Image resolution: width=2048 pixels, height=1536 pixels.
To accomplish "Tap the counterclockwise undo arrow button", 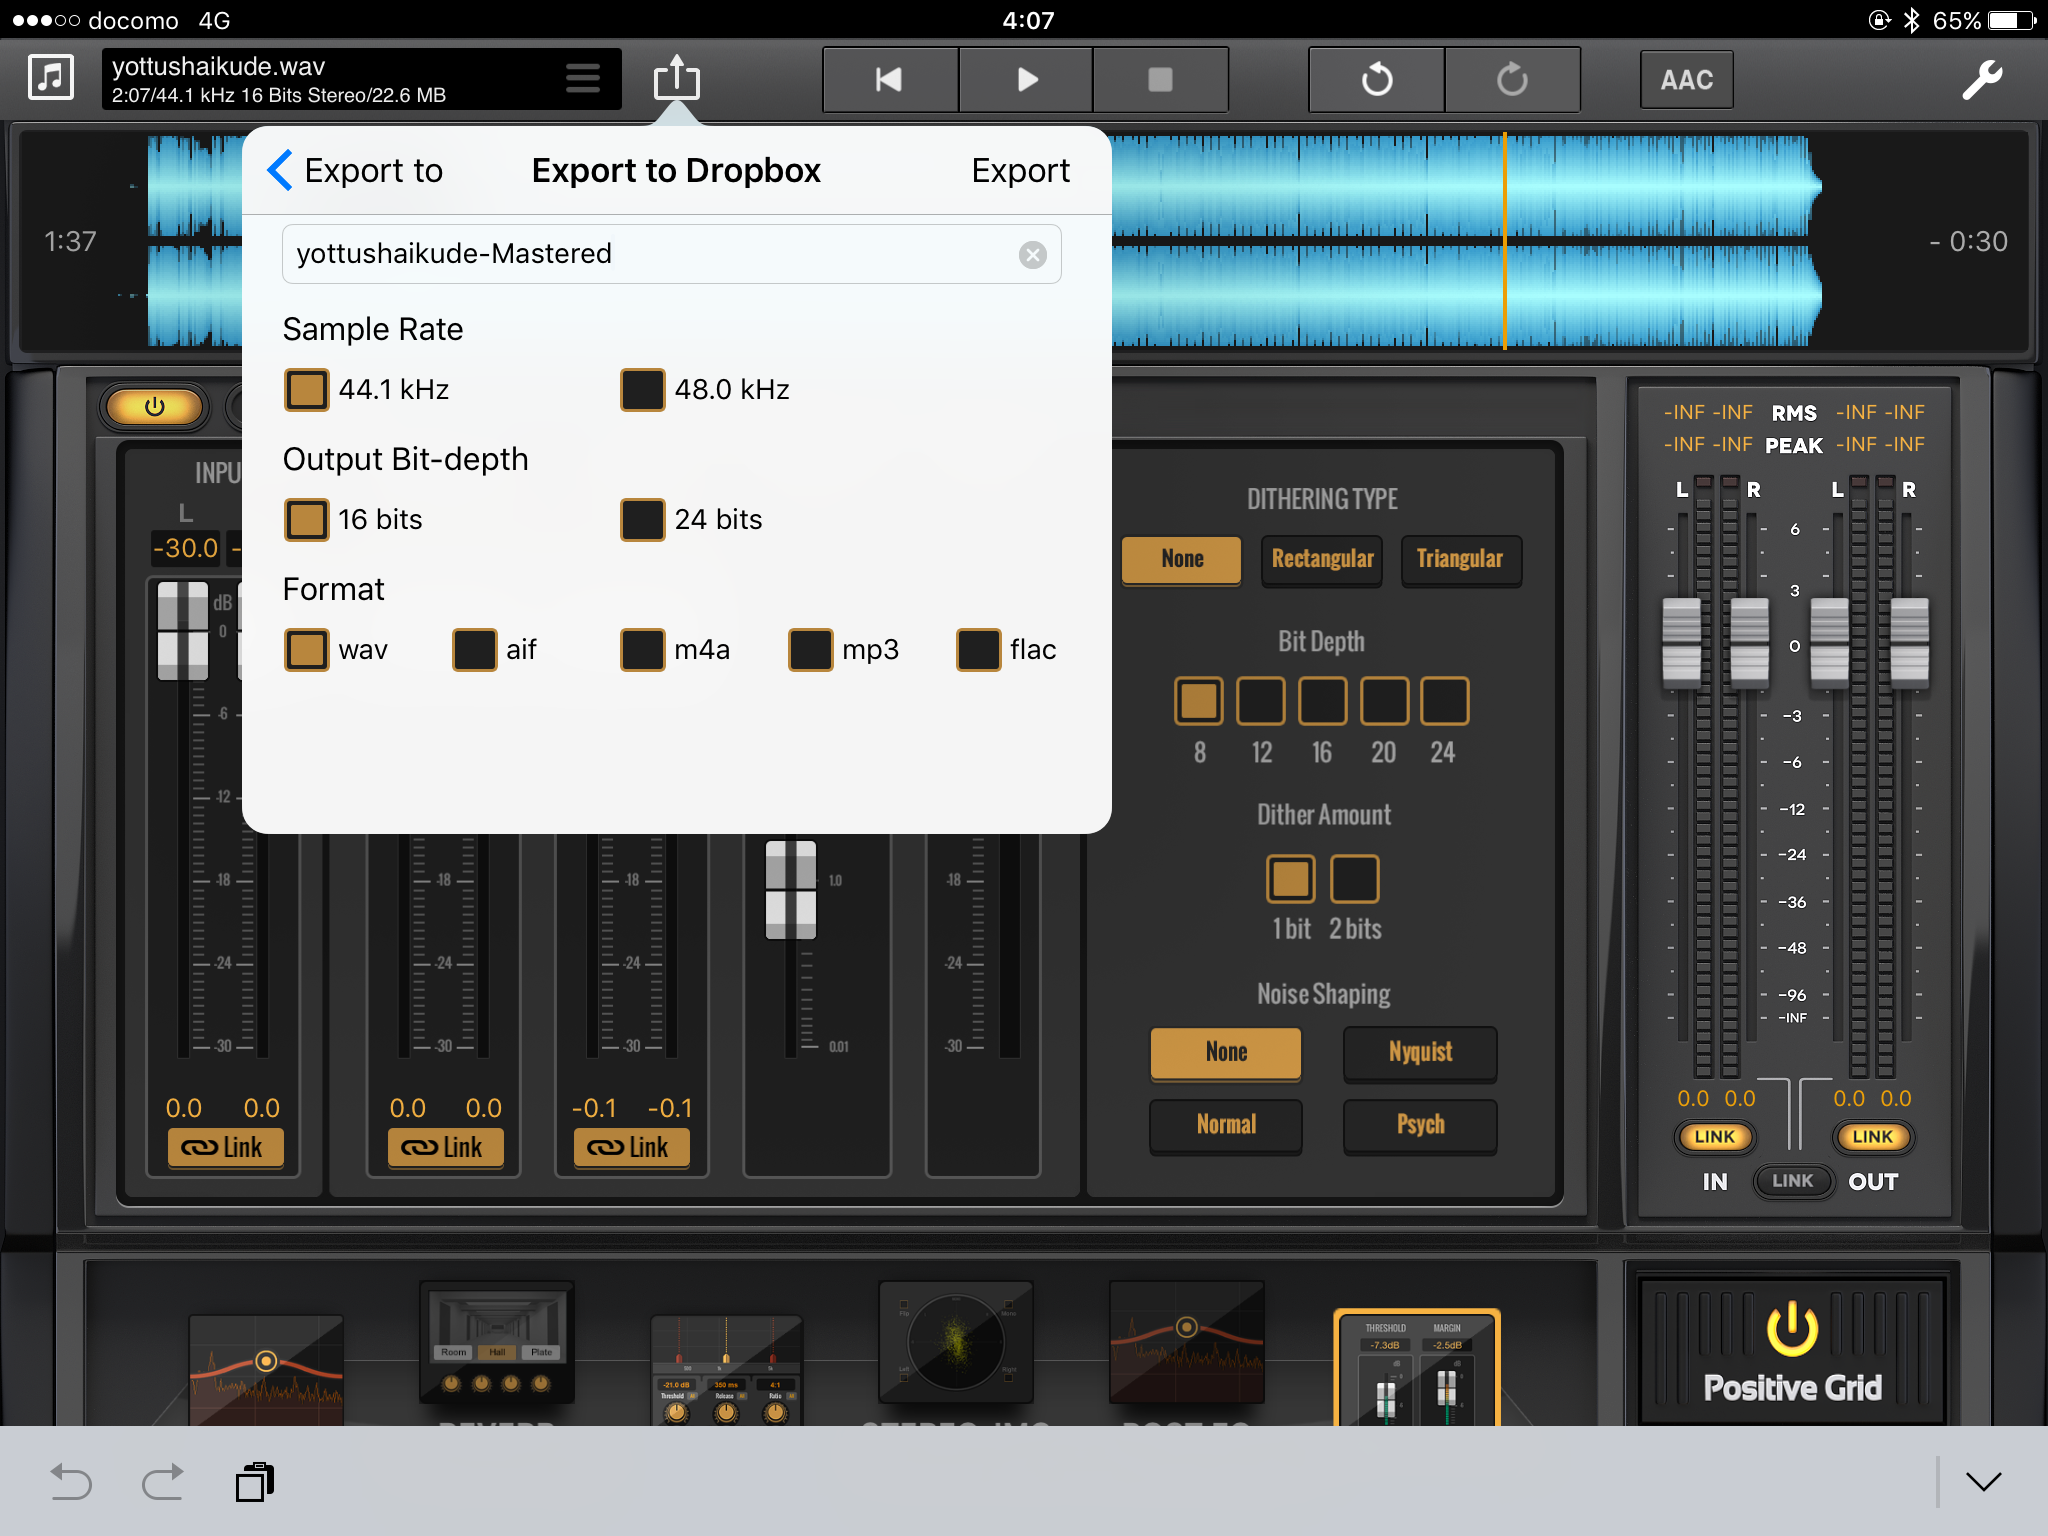I will click(1377, 79).
